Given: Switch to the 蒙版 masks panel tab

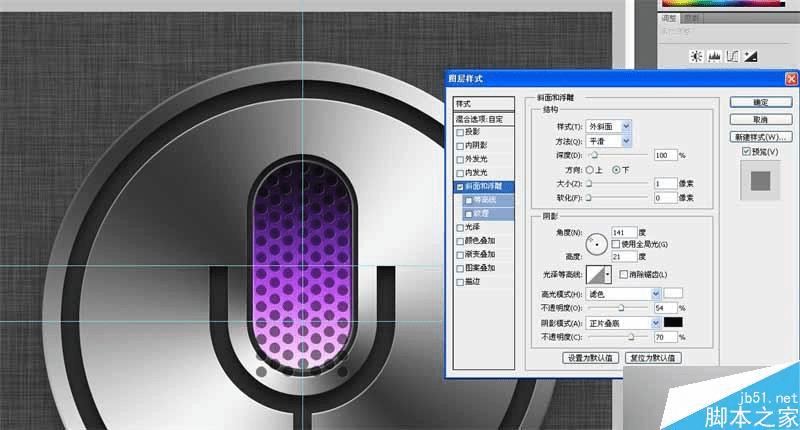Looking at the screenshot, I should click(691, 18).
